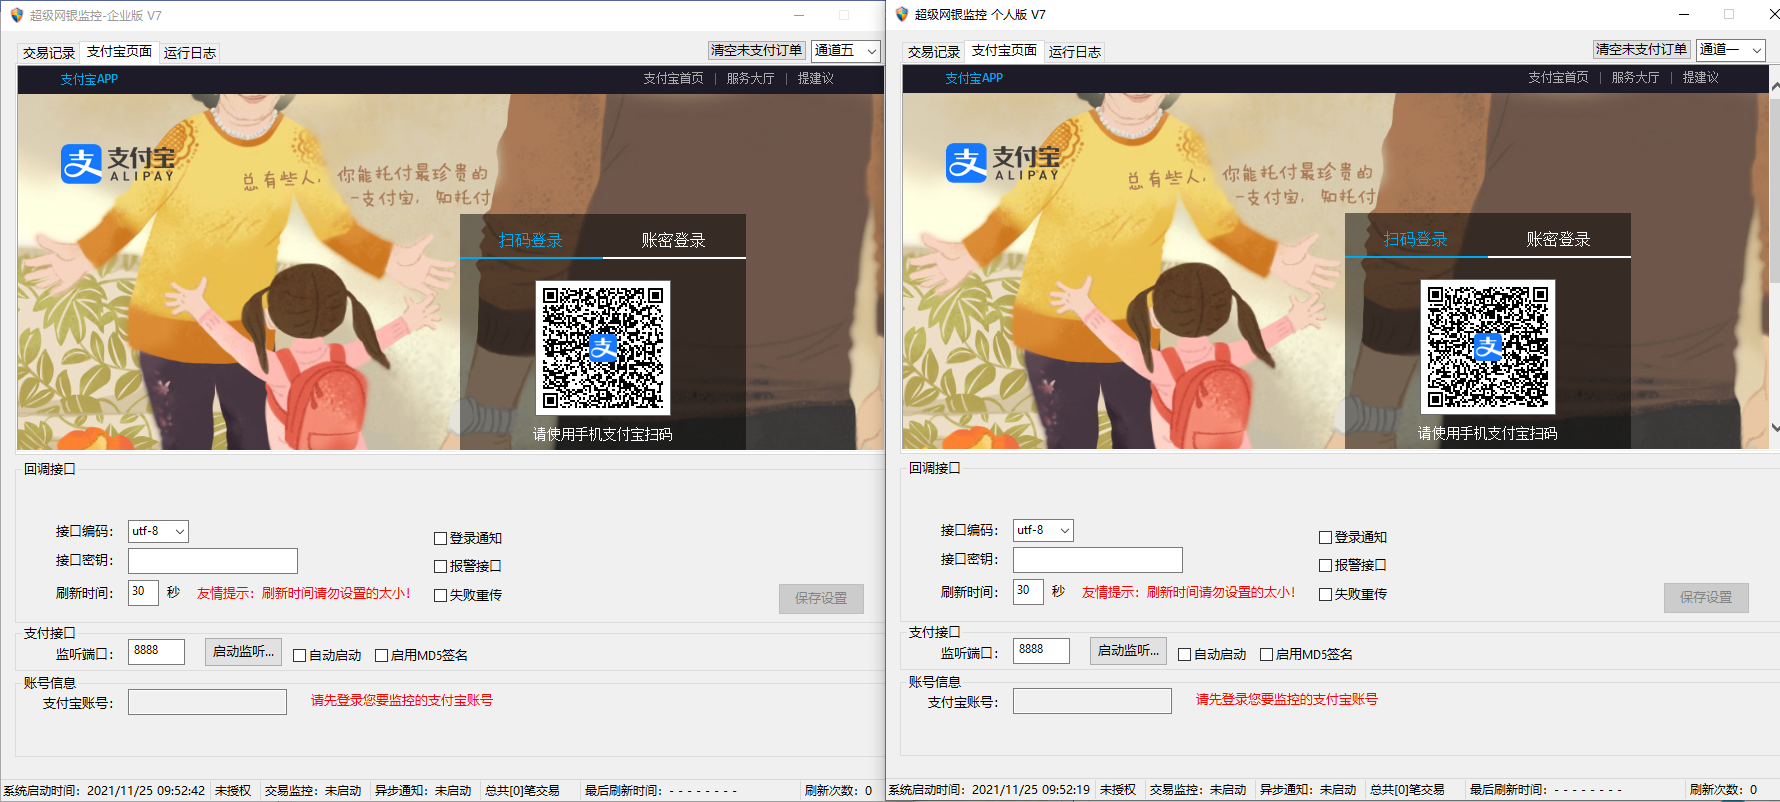Focus 监听端口 field in Personal window
This screenshot has width=1780, height=802.
(1041, 651)
